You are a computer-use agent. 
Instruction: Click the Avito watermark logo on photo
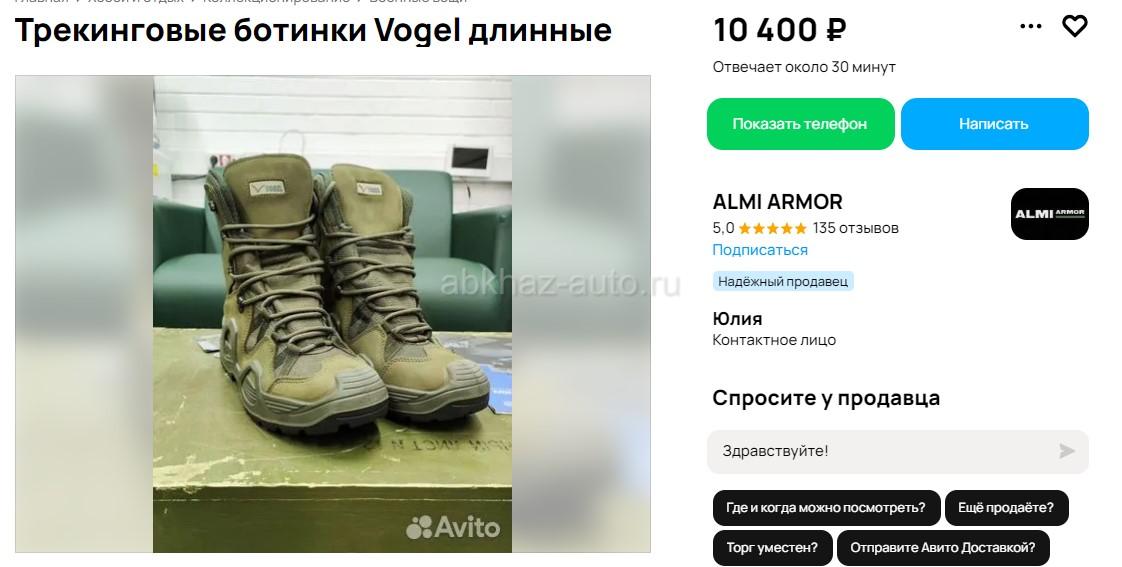pos(453,528)
